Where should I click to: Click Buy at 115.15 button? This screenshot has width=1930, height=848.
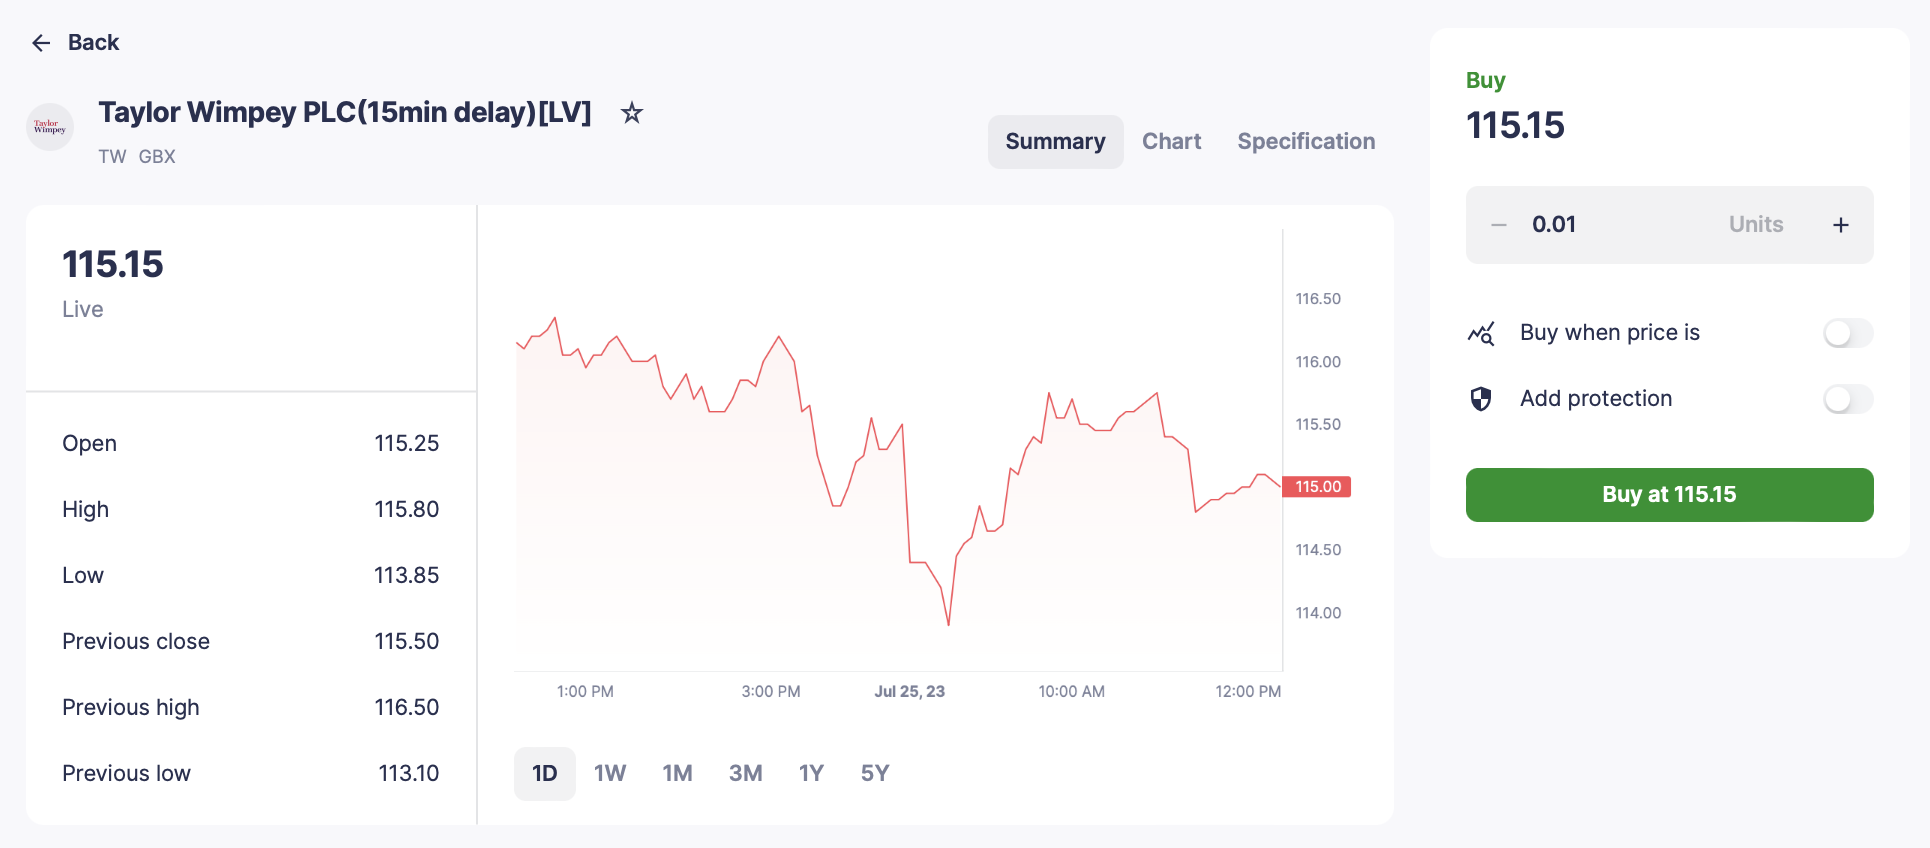click(1669, 495)
